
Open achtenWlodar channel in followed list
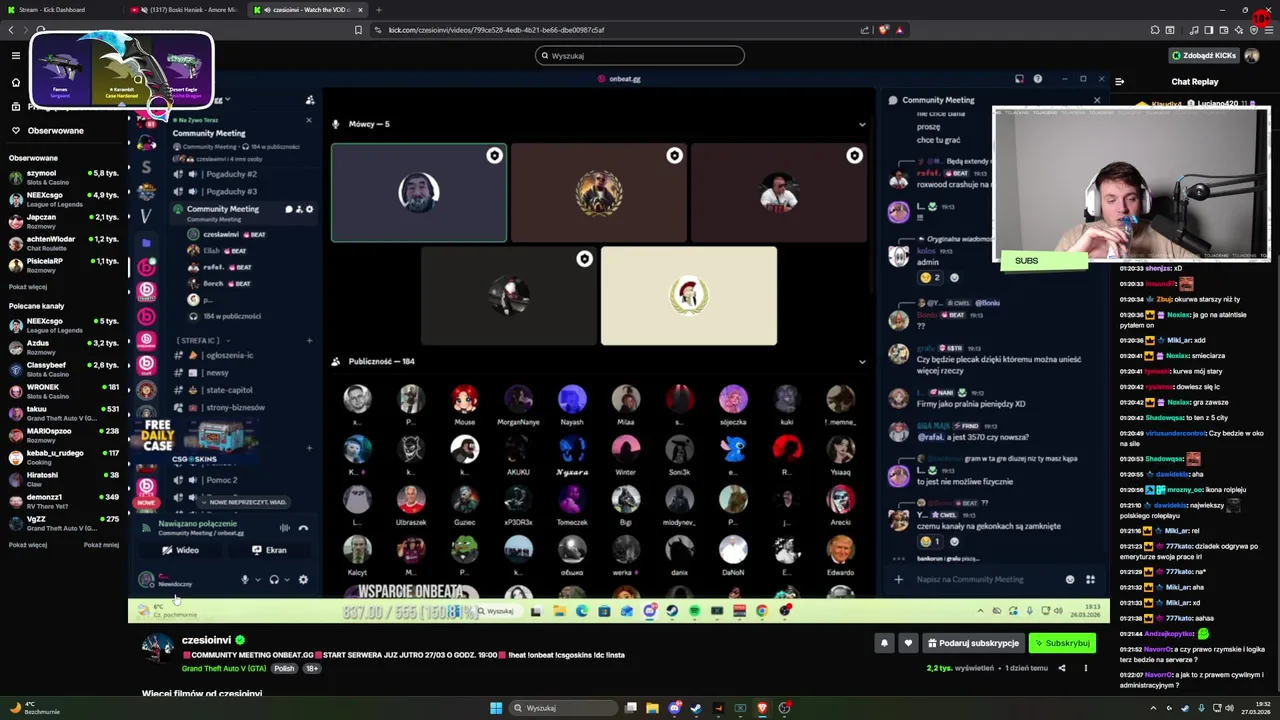64,244
